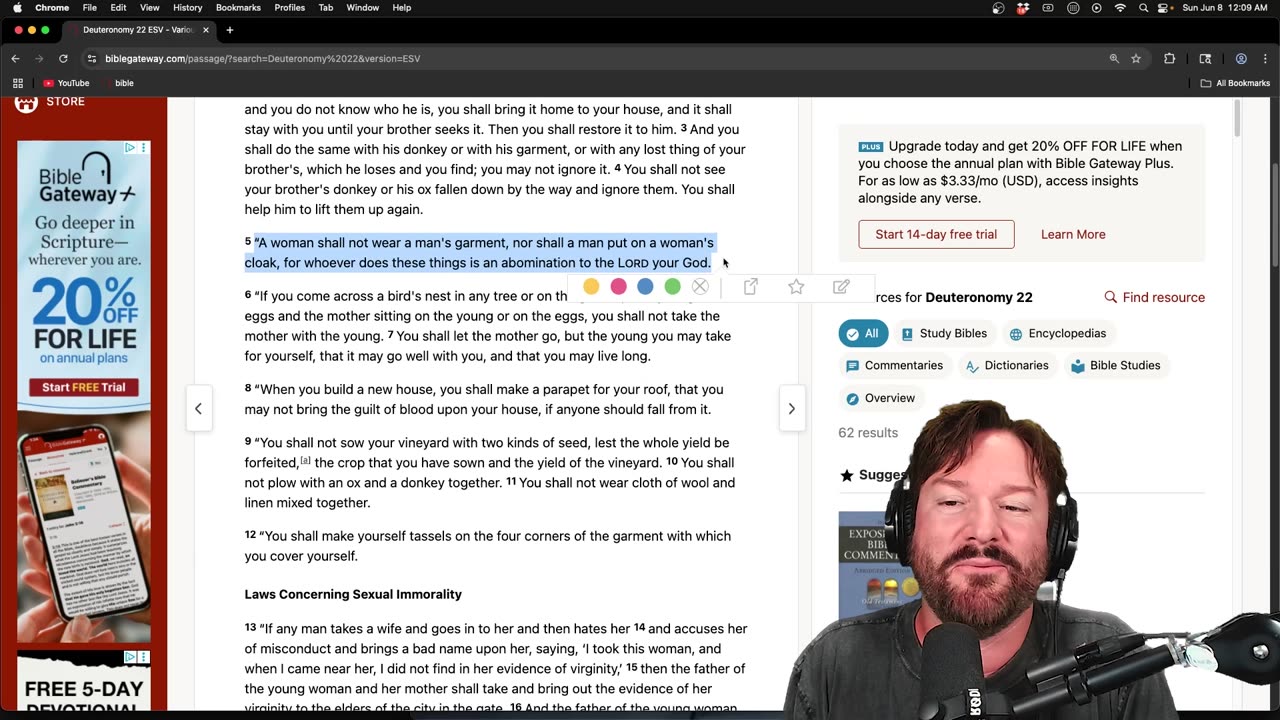Open a new tab with plus button
This screenshot has width=1280, height=720.
230,30
